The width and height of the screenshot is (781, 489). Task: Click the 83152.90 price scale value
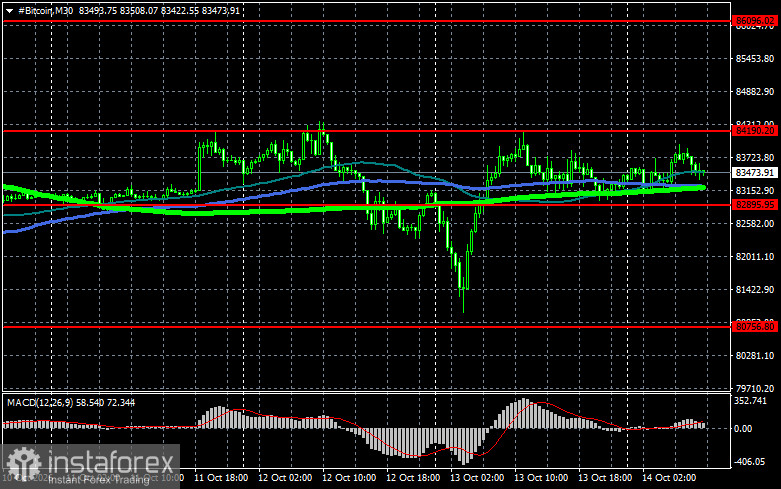pyautogui.click(x=755, y=191)
